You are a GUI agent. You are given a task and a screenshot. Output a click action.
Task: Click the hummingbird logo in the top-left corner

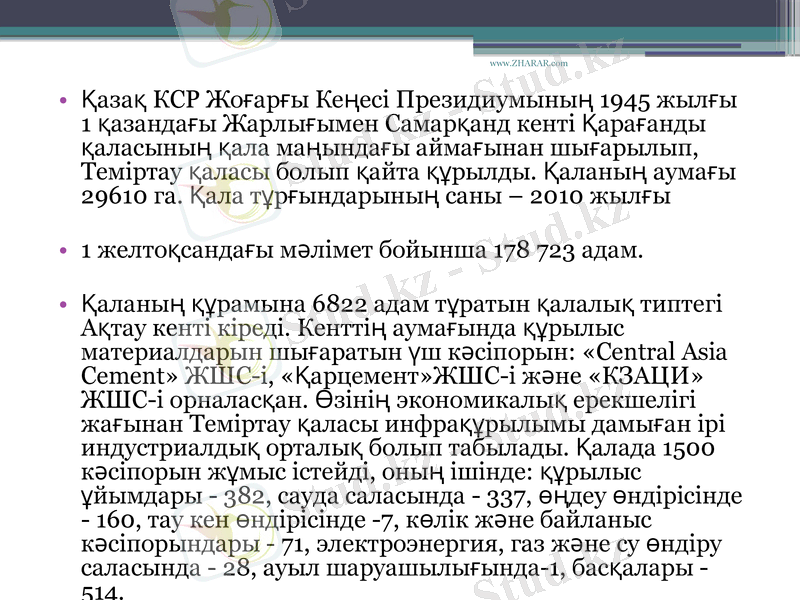coord(225,20)
